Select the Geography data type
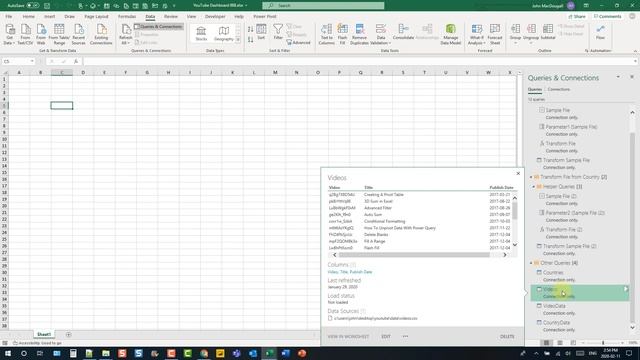The height and width of the screenshot is (360, 640). (224, 33)
